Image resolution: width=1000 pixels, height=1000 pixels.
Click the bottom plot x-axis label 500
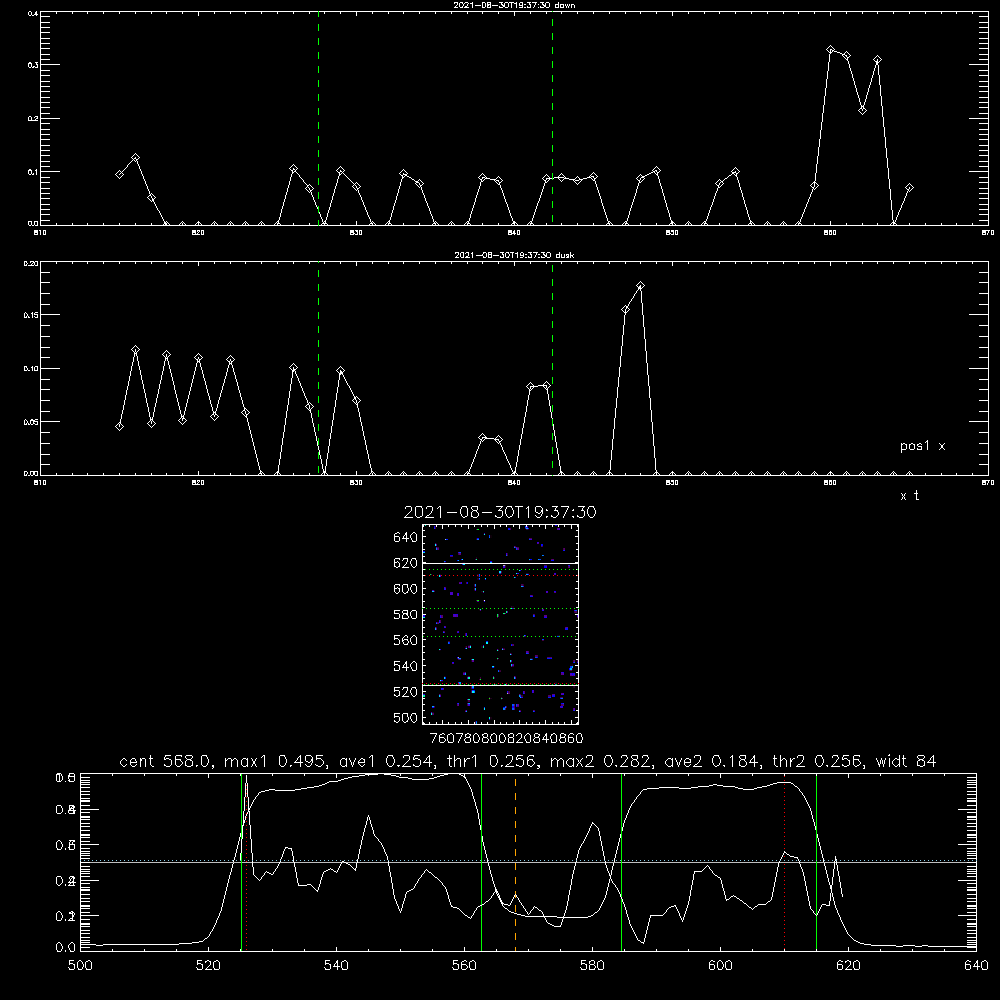[80, 966]
